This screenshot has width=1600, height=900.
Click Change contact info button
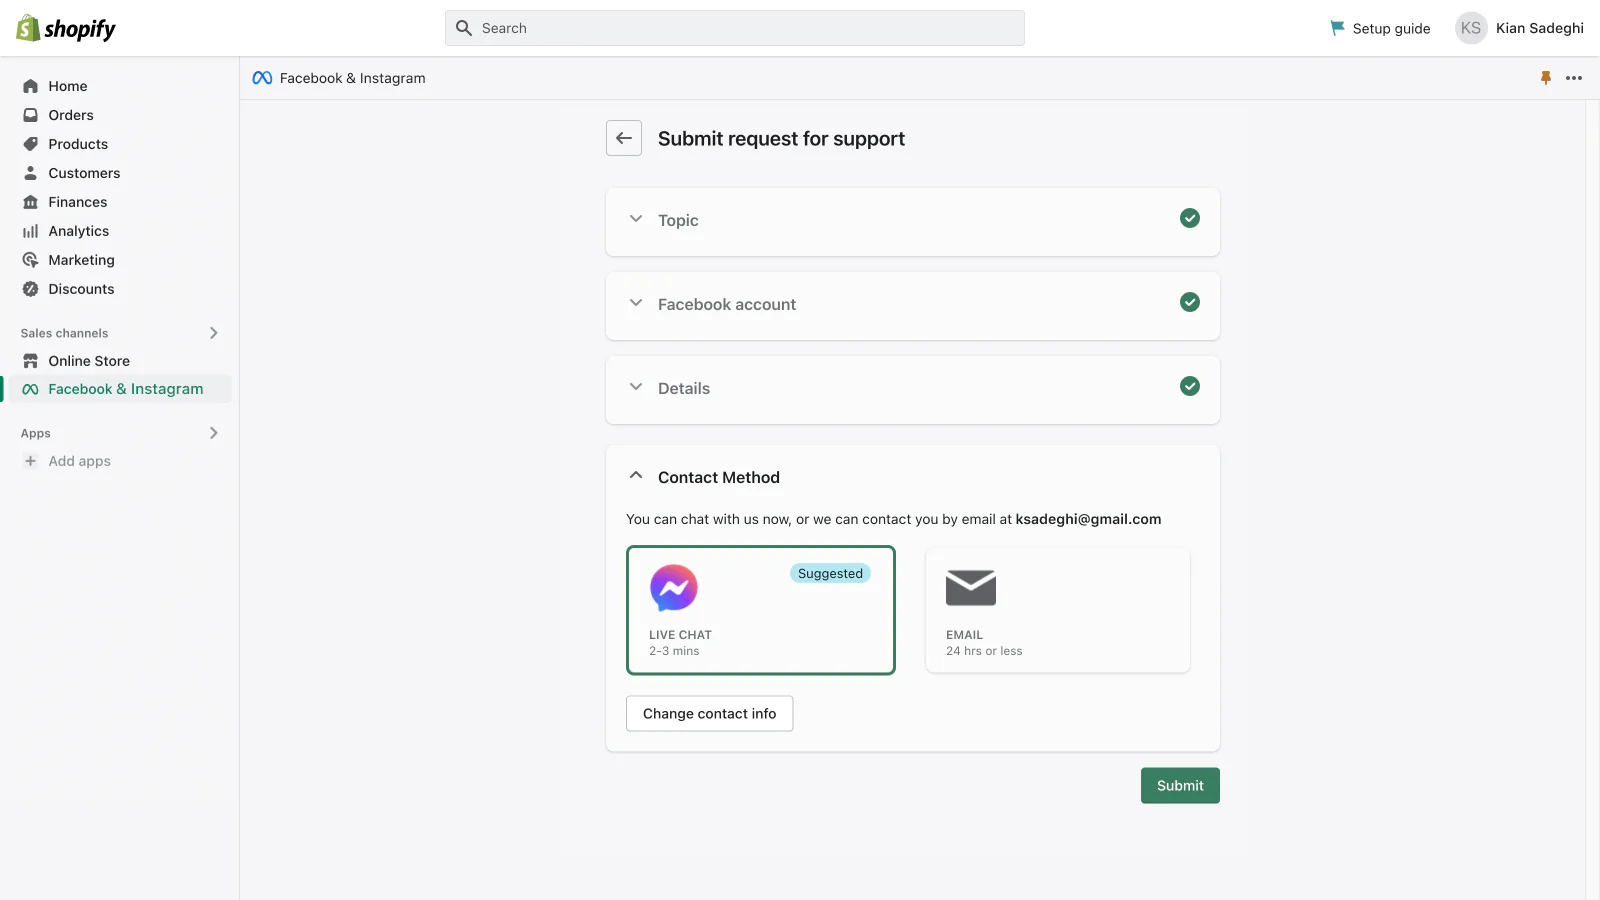[x=710, y=714]
